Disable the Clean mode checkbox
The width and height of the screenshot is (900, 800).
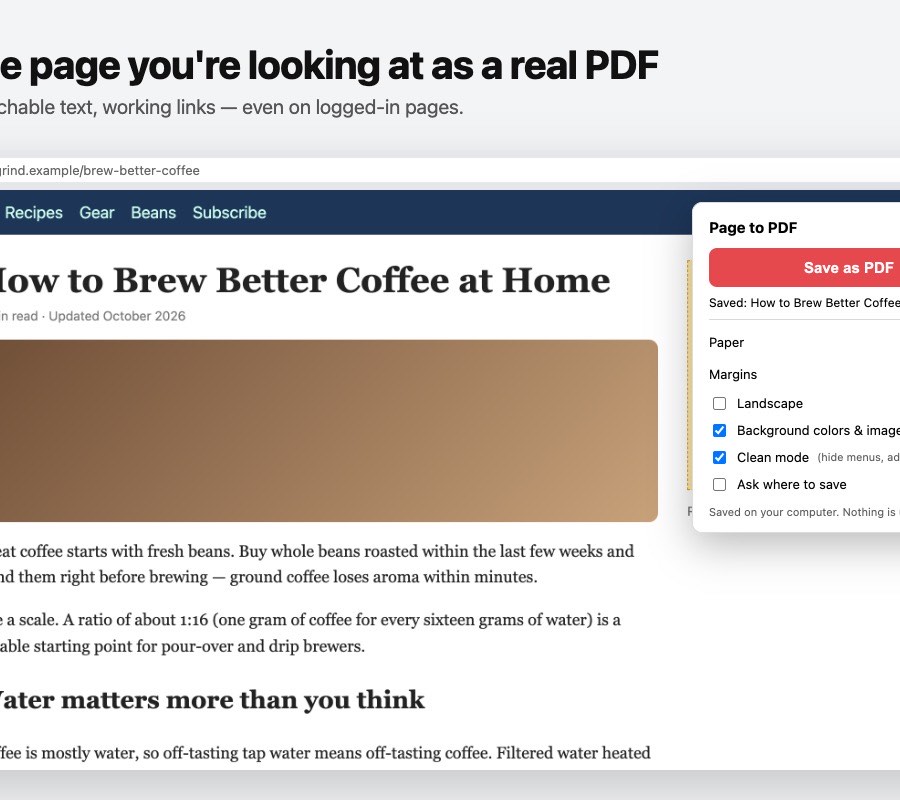point(719,457)
